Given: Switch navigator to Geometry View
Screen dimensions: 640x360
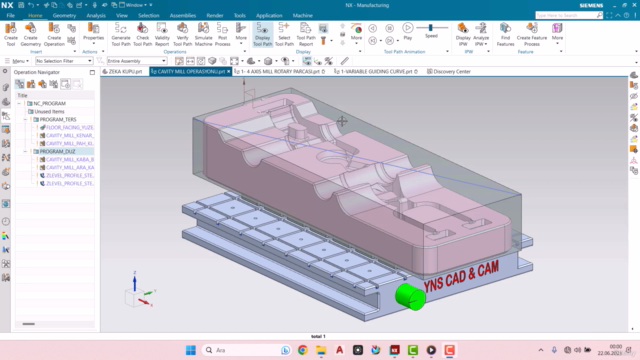Looking at the screenshot, I should click(42, 84).
